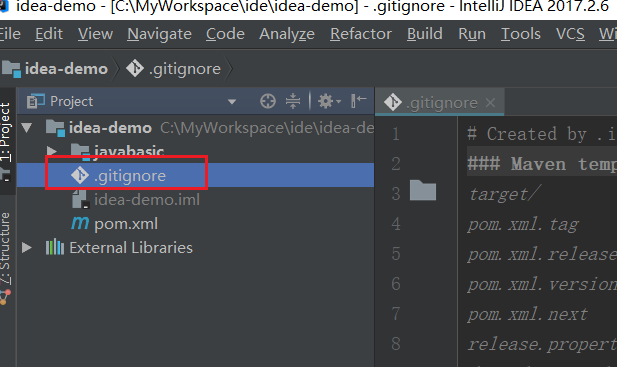Click the 'pom.xml.tag' line in editor
Viewport: 617px width, 367px height.
[523, 224]
